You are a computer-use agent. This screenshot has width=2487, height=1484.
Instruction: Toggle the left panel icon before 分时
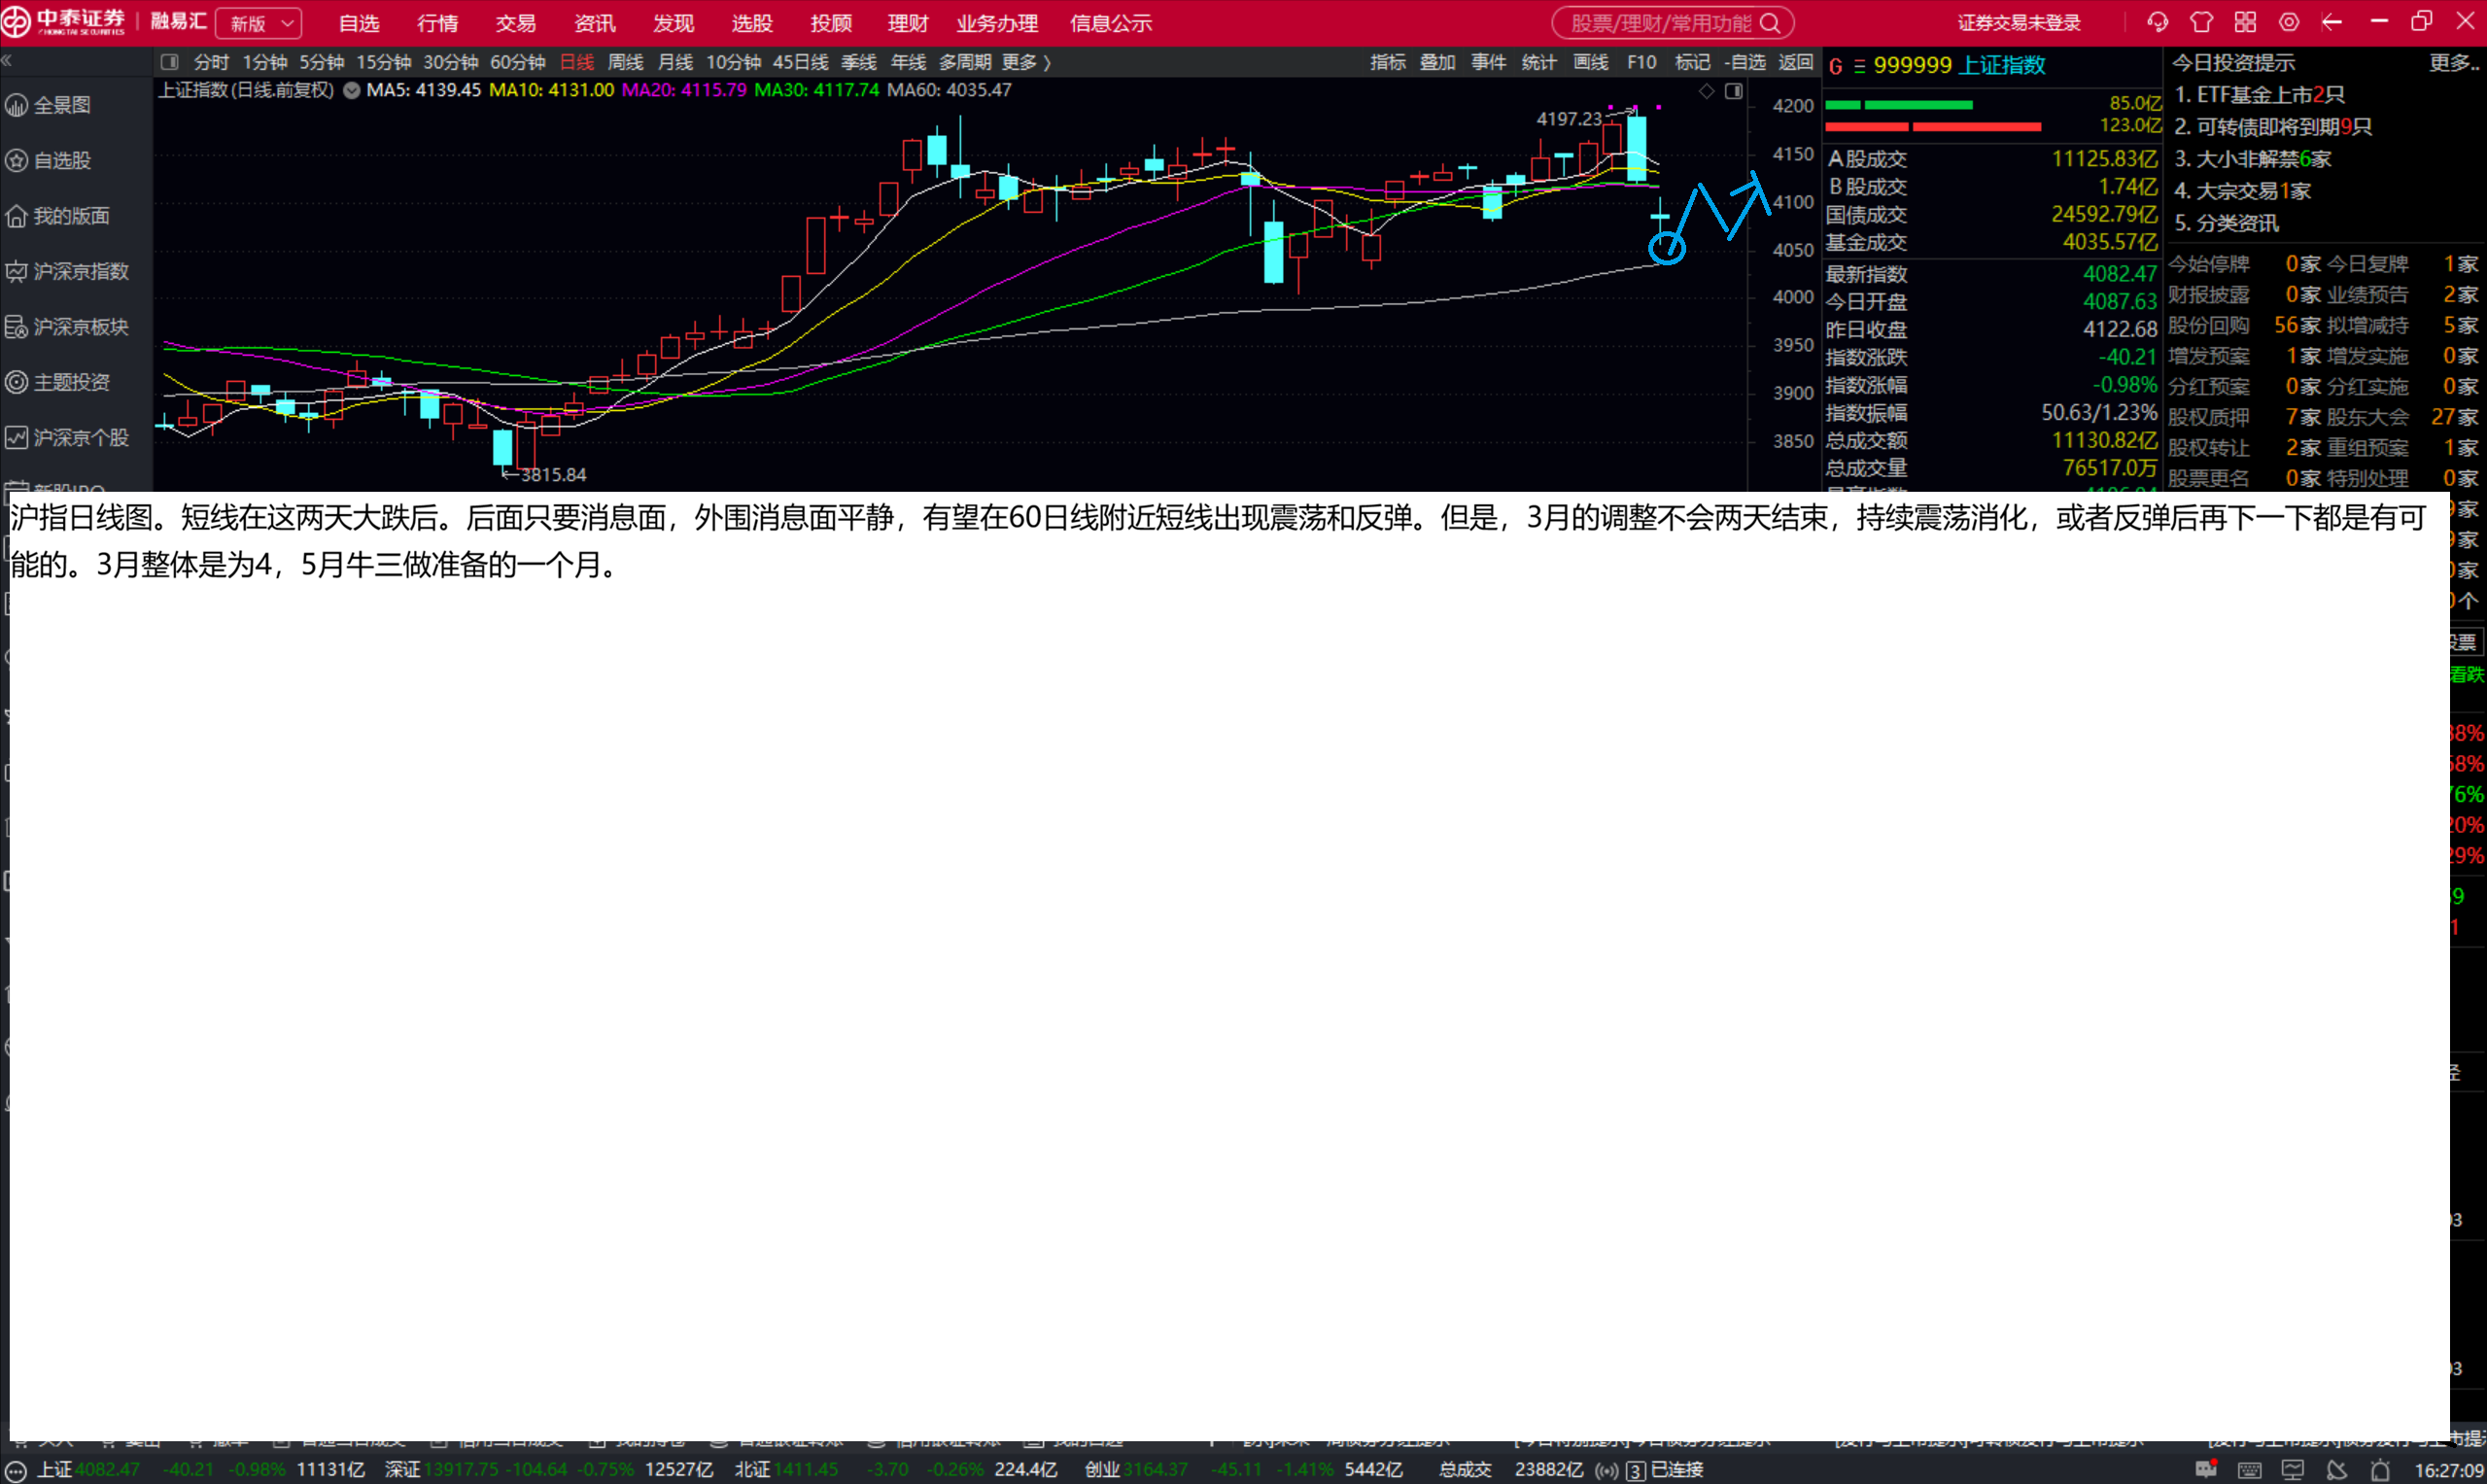(170, 62)
